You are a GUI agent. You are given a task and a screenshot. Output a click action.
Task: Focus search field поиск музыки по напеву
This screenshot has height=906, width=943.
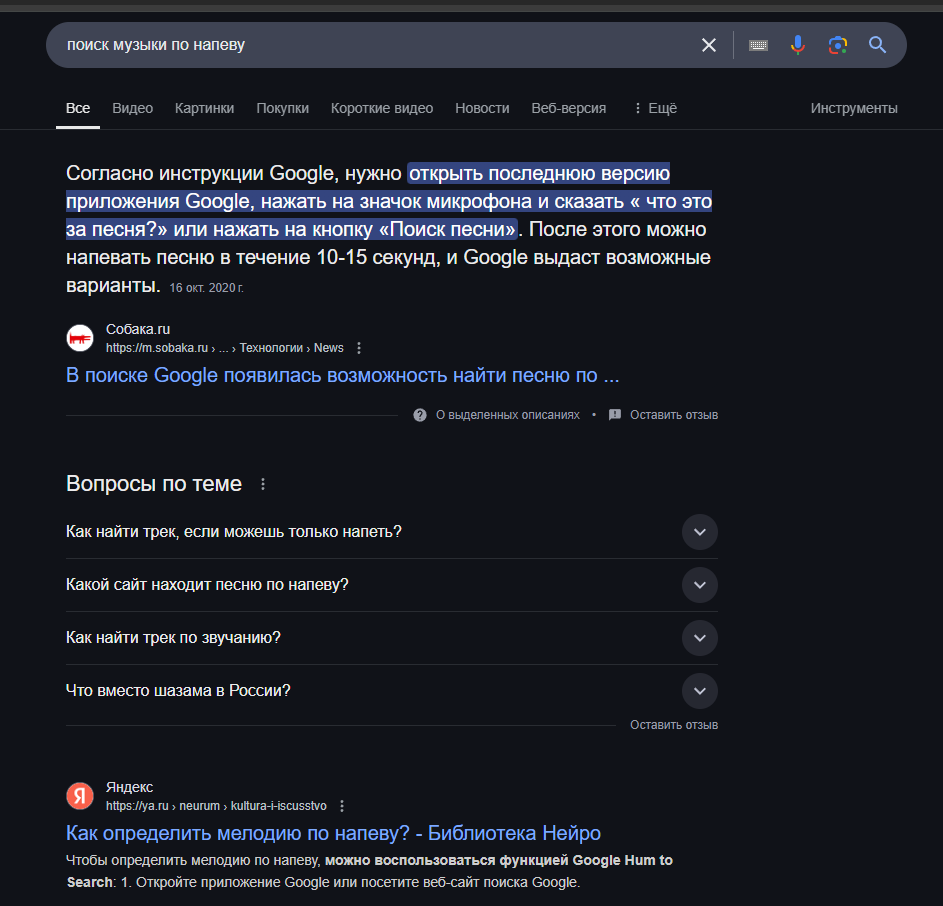click(373, 45)
